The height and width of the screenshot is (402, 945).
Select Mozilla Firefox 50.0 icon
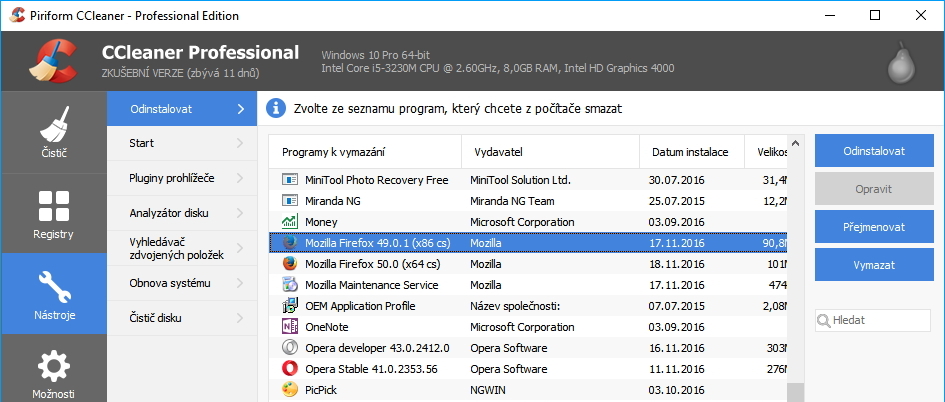[x=291, y=264]
